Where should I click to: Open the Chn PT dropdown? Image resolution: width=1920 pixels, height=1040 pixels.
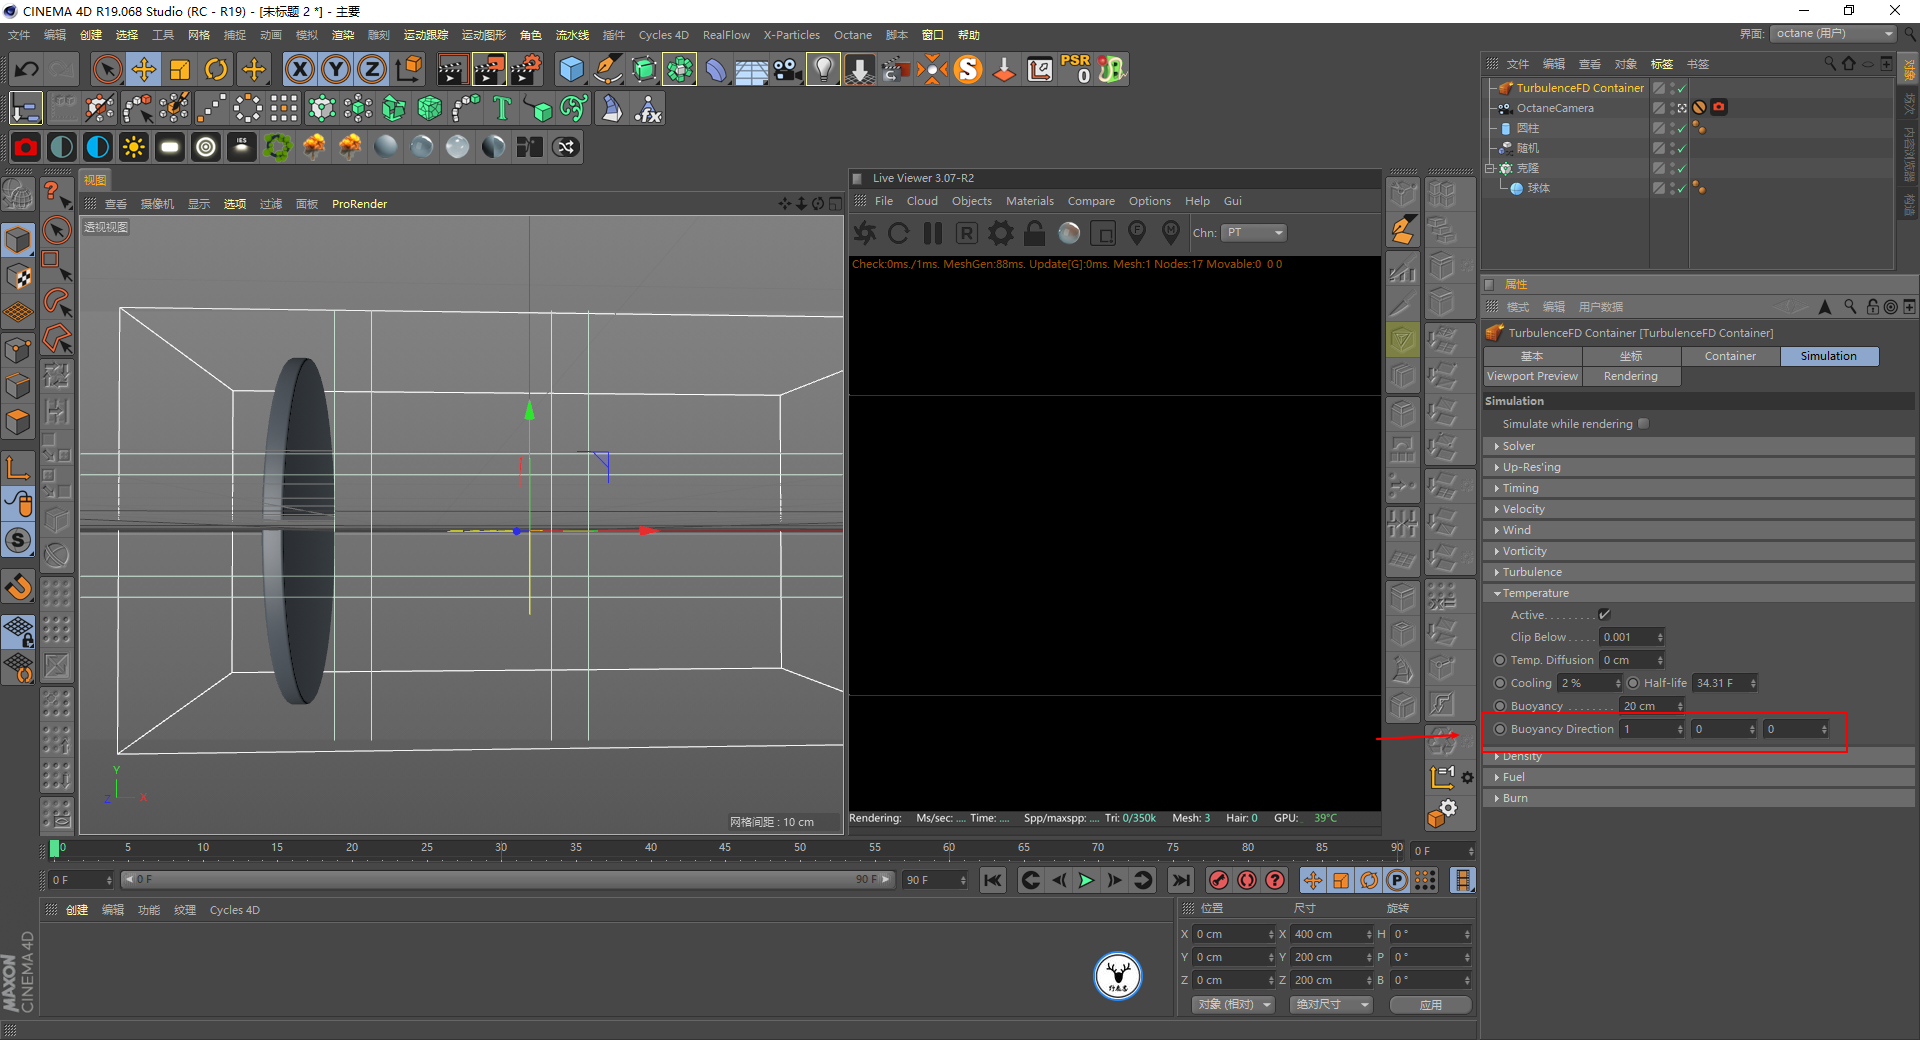pyautogui.click(x=1254, y=233)
